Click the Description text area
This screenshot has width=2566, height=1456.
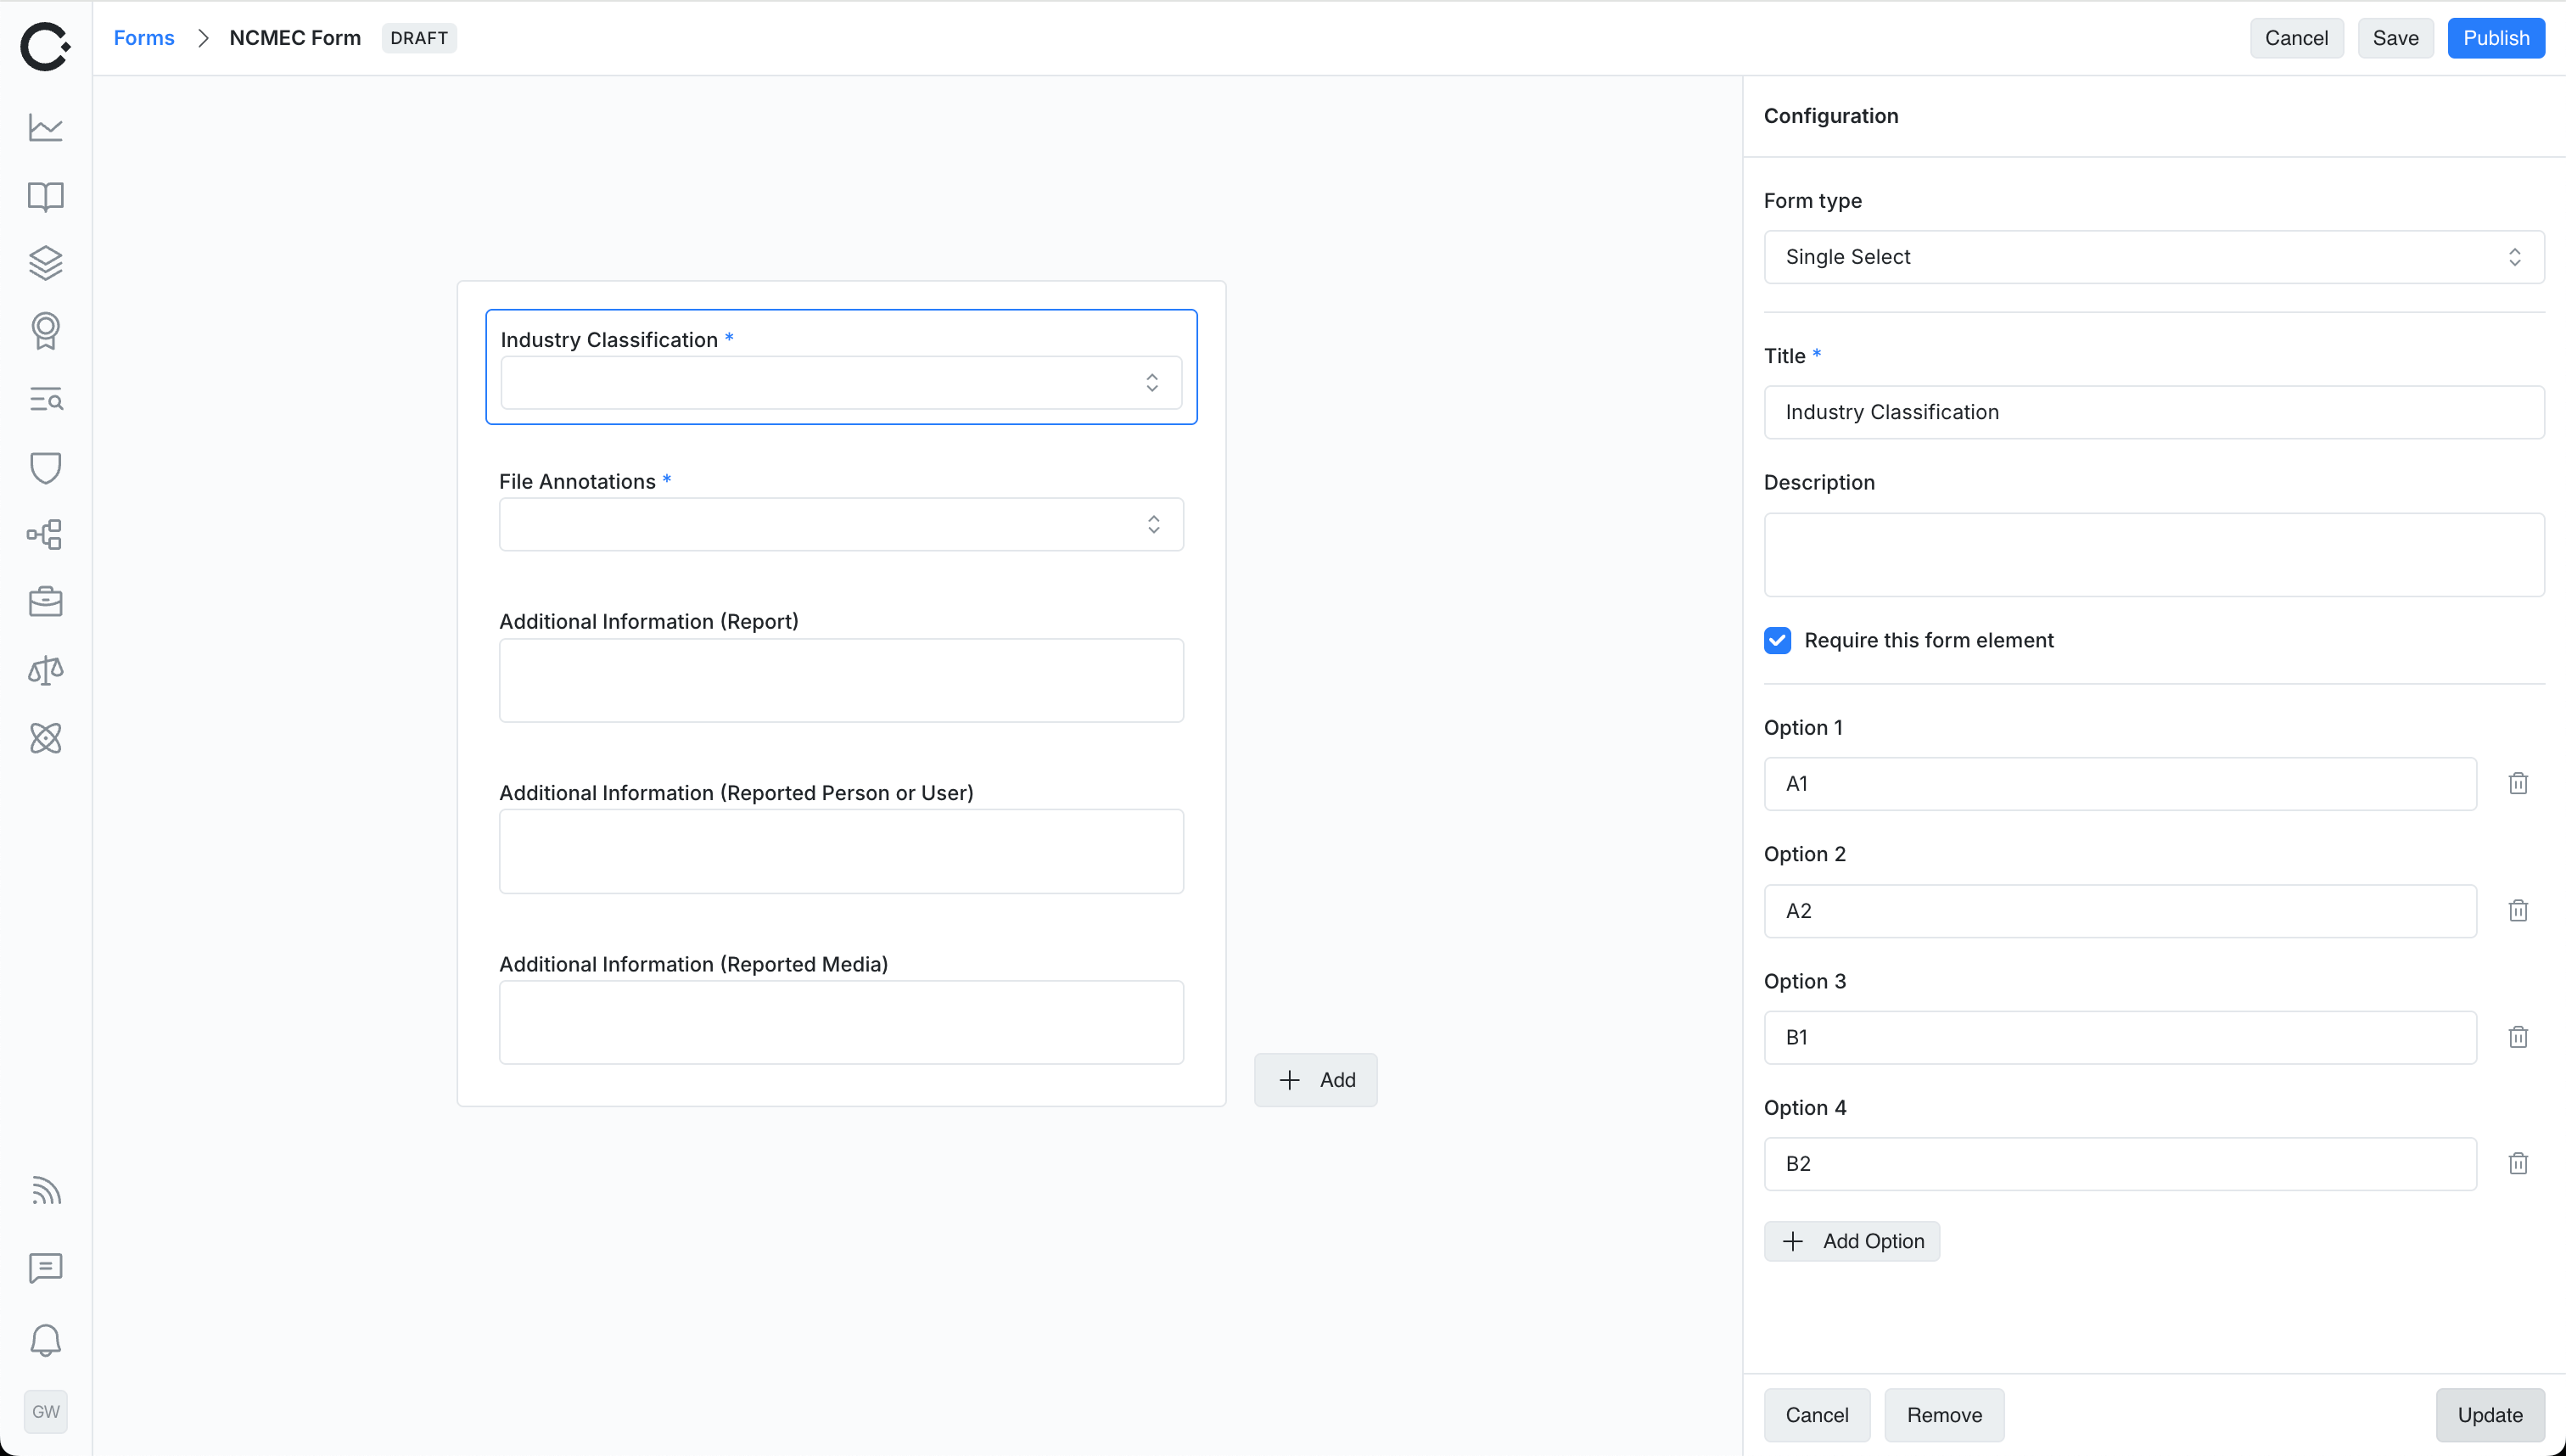pyautogui.click(x=2153, y=555)
